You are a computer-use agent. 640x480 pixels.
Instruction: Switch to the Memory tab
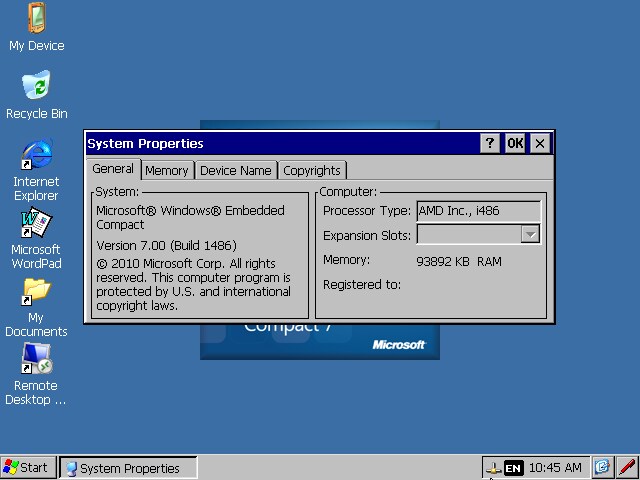click(167, 171)
